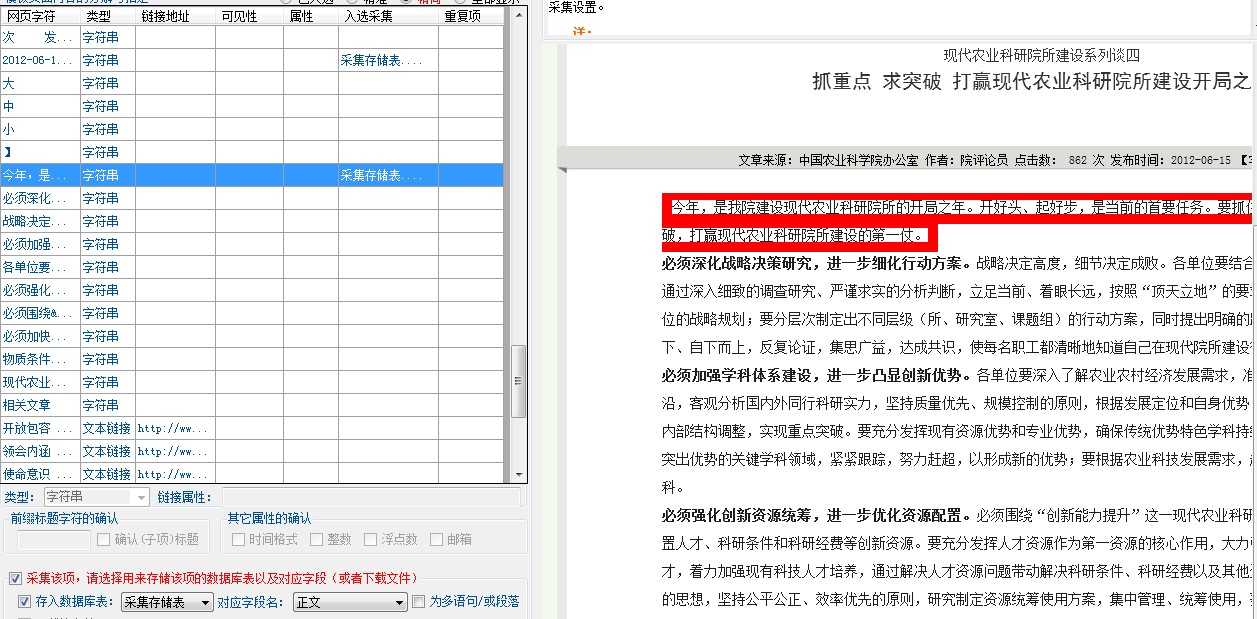Click the list scrollbar down arrow
The image size is (1257, 619).
519,474
